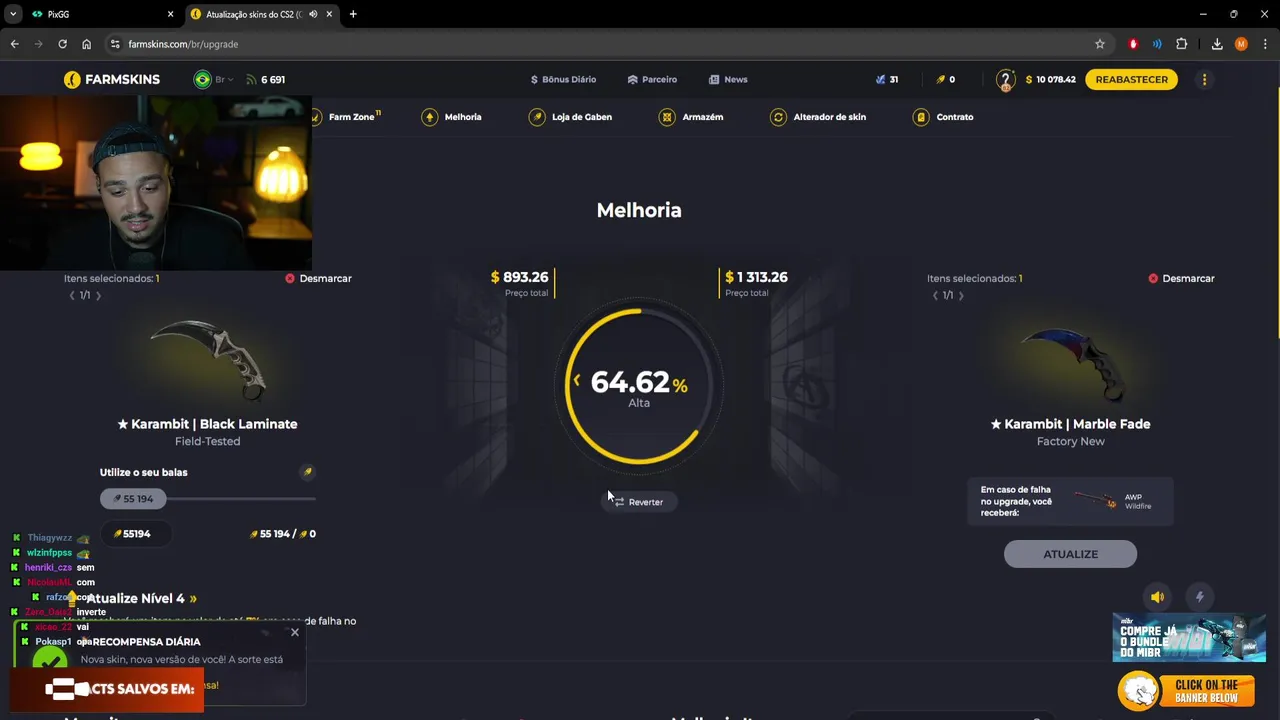Image resolution: width=1280 pixels, height=720 pixels.
Task: Click the online players count 6 691
Action: pos(266,80)
